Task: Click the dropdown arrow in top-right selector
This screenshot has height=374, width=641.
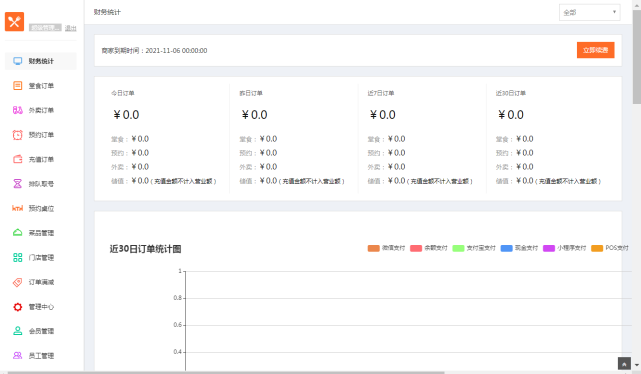Action: pos(614,12)
